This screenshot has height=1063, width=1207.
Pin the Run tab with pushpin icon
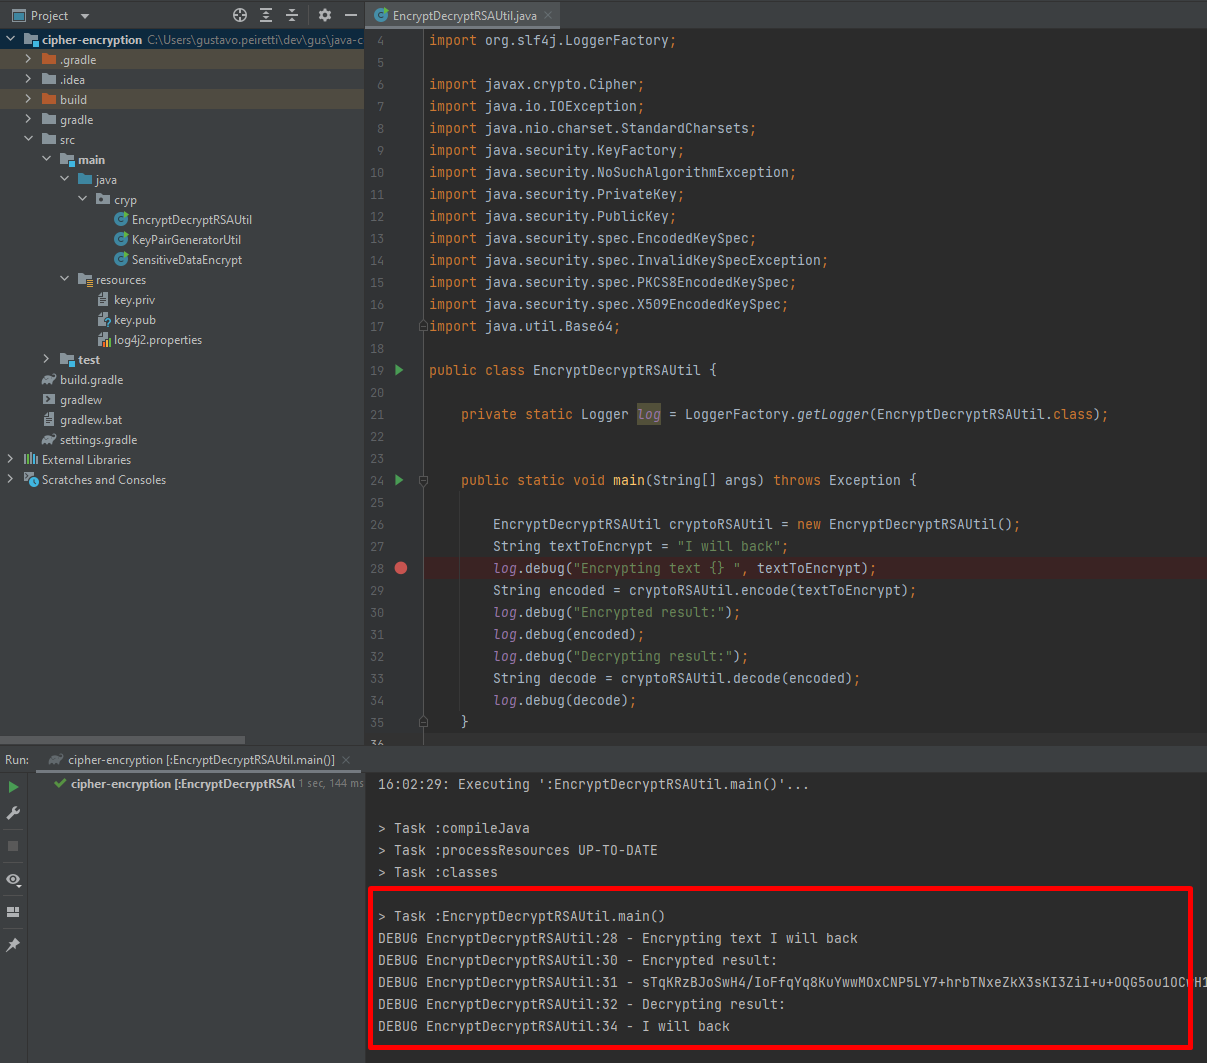tap(13, 945)
